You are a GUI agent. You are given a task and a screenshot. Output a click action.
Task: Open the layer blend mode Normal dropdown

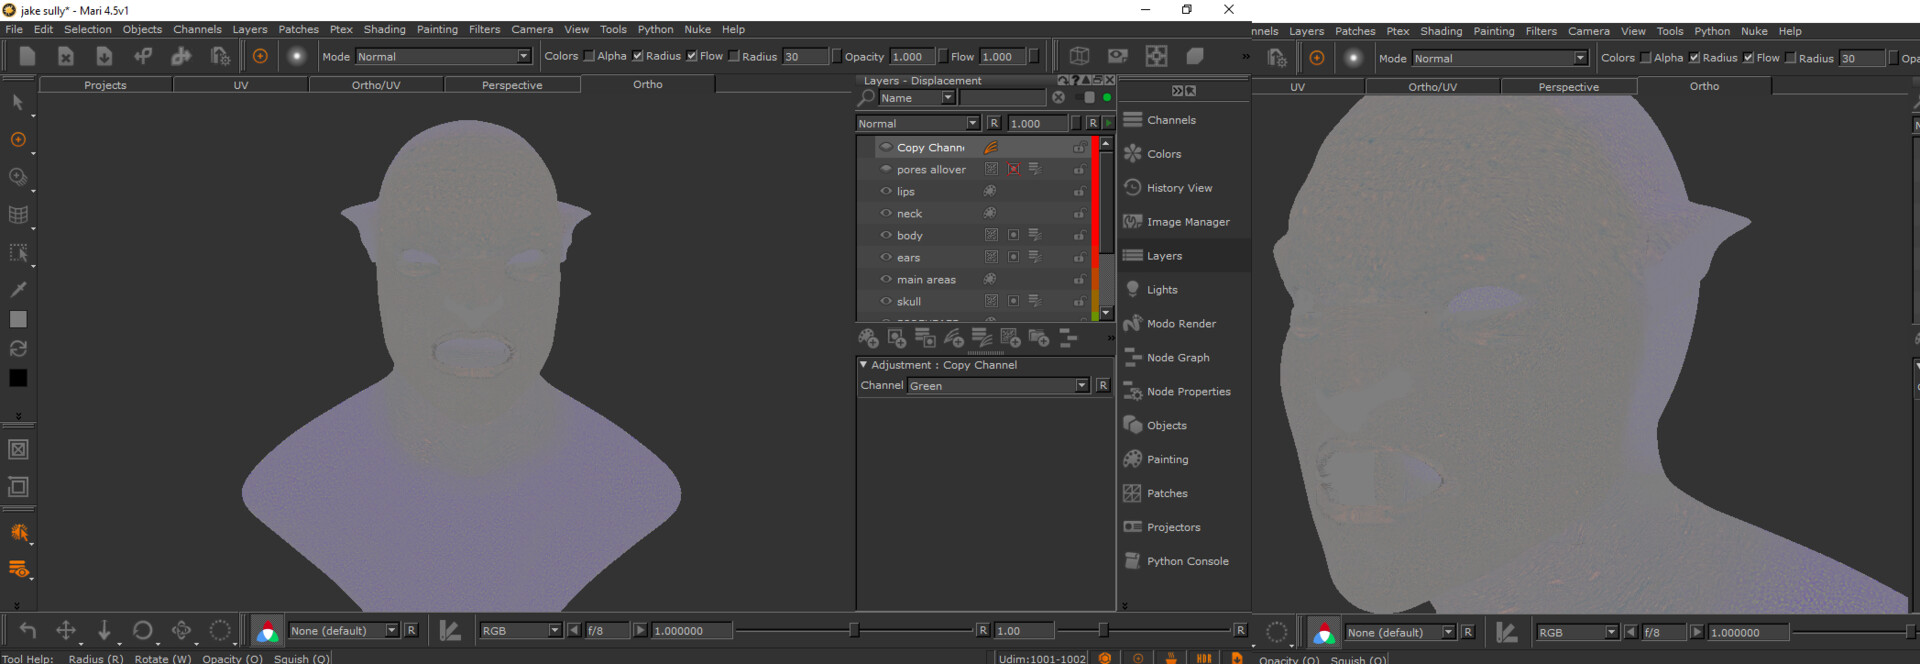tap(918, 123)
